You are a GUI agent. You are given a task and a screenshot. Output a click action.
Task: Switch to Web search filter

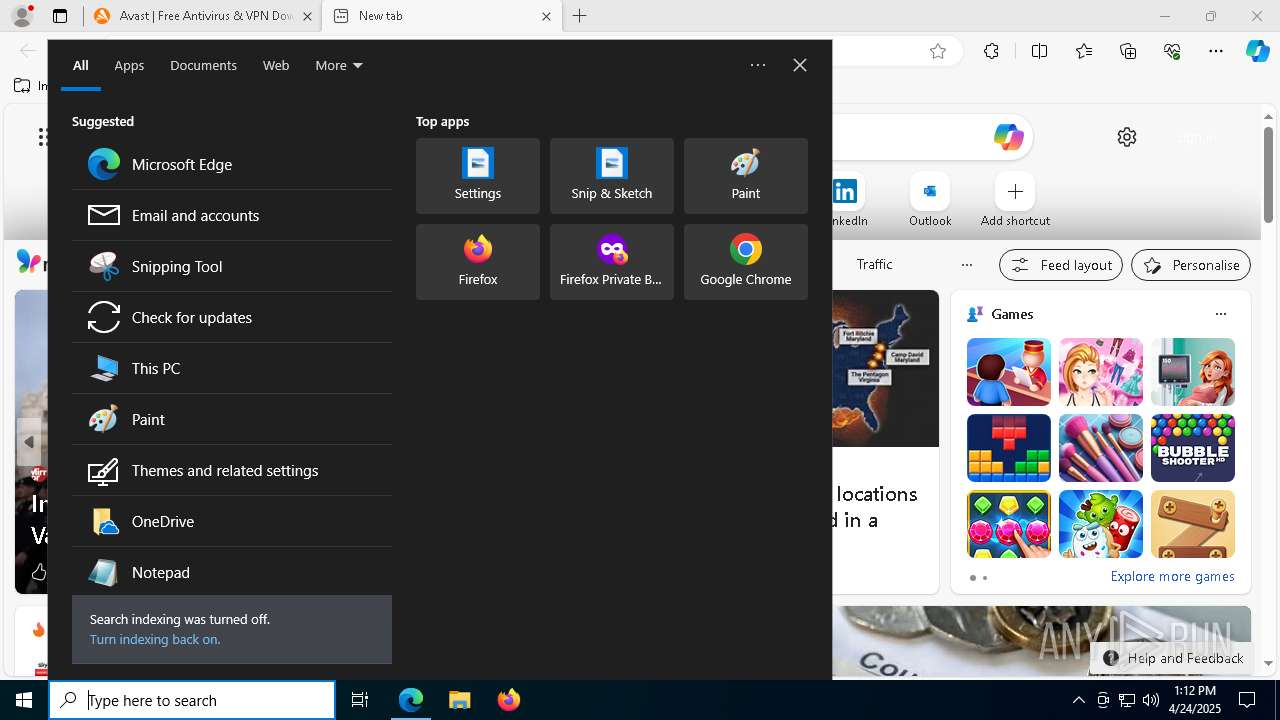coord(276,65)
